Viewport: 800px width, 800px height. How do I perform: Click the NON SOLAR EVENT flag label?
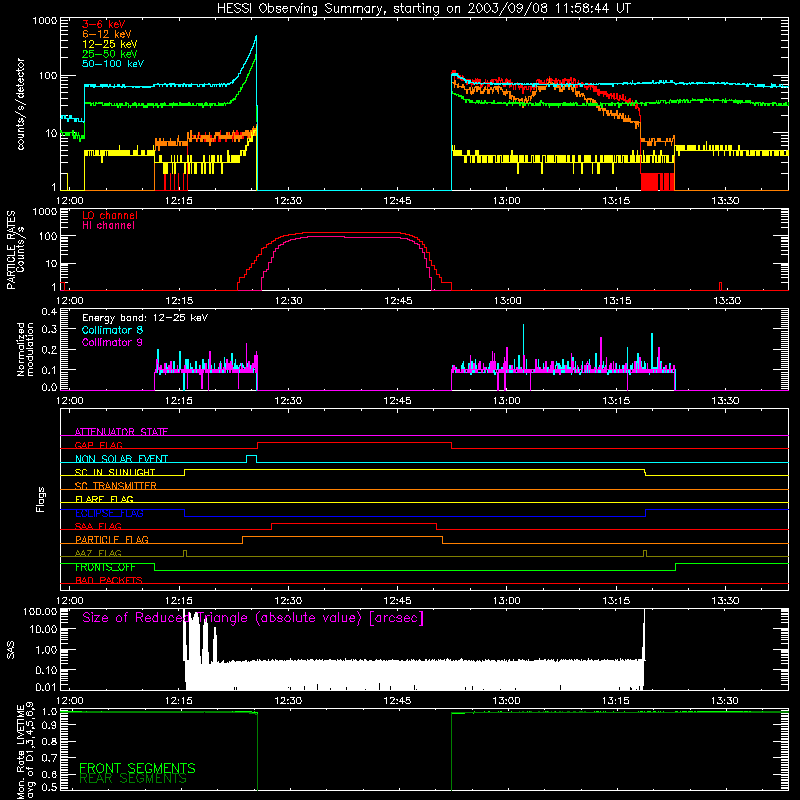click(121, 459)
